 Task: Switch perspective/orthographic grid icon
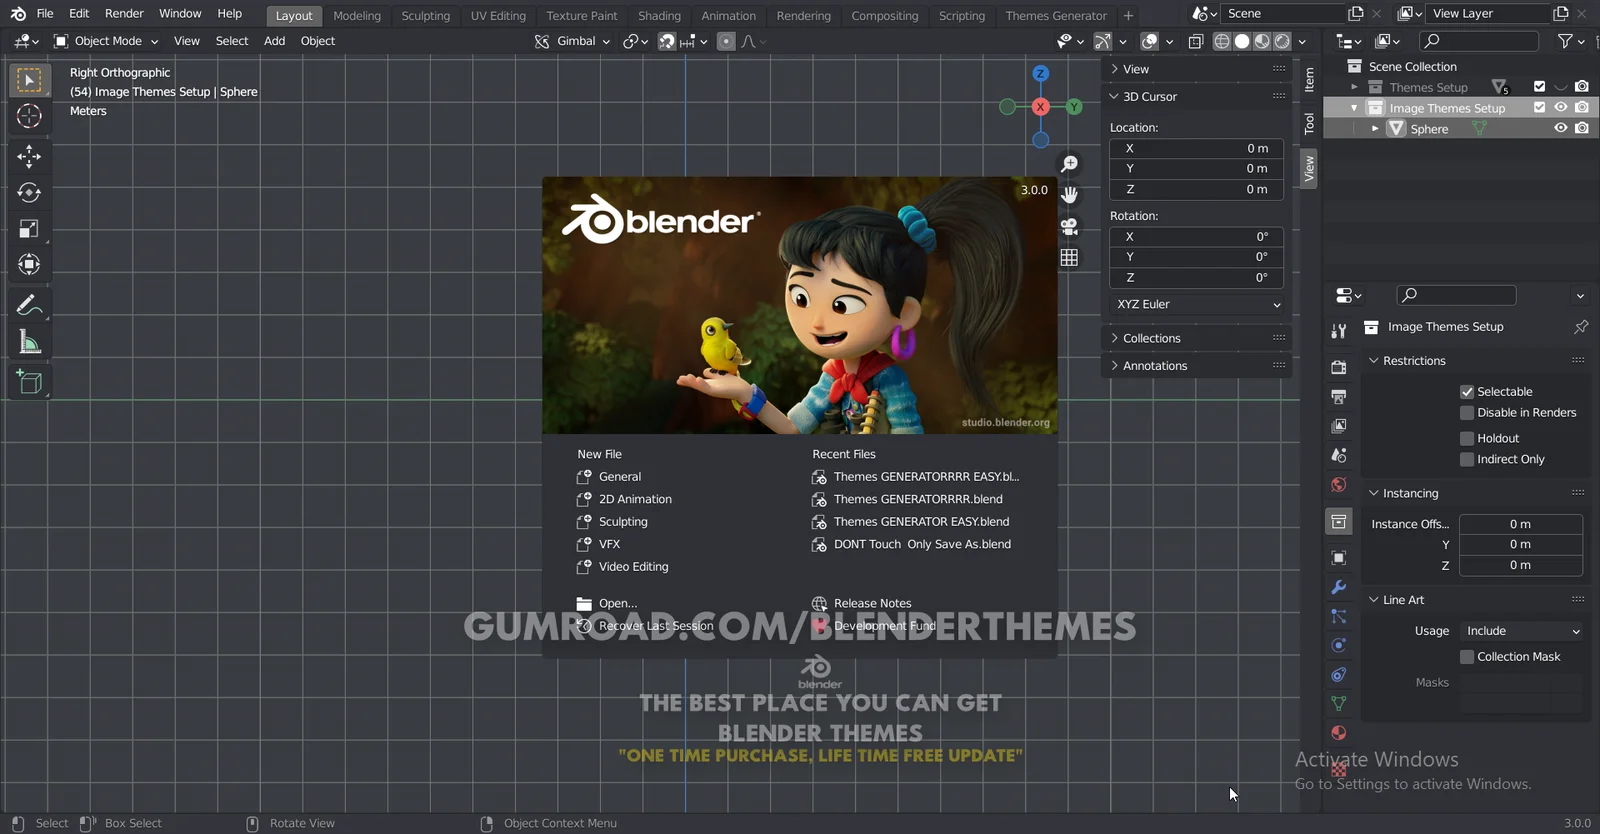1069,258
